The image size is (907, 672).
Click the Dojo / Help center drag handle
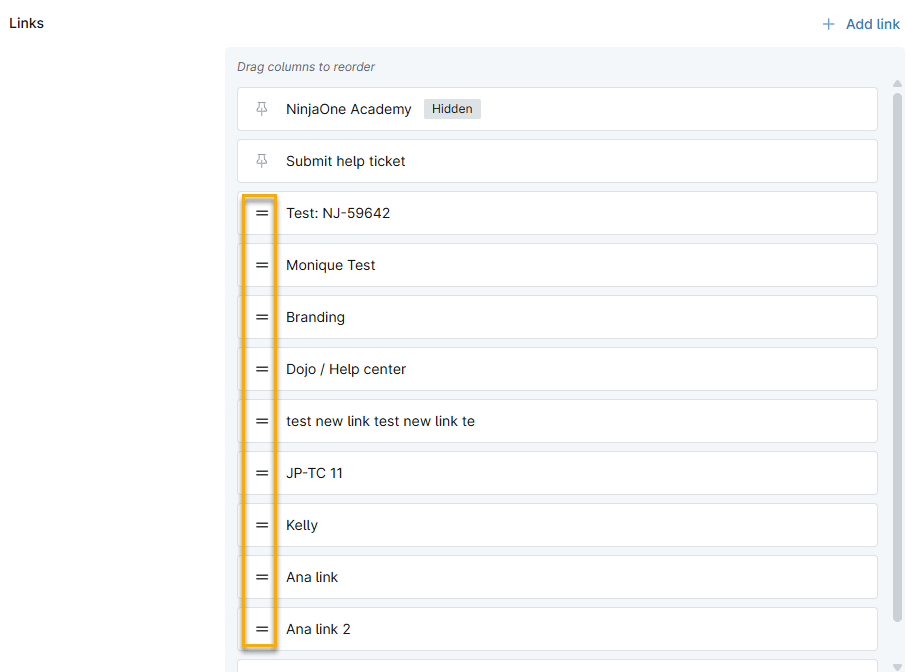262,369
